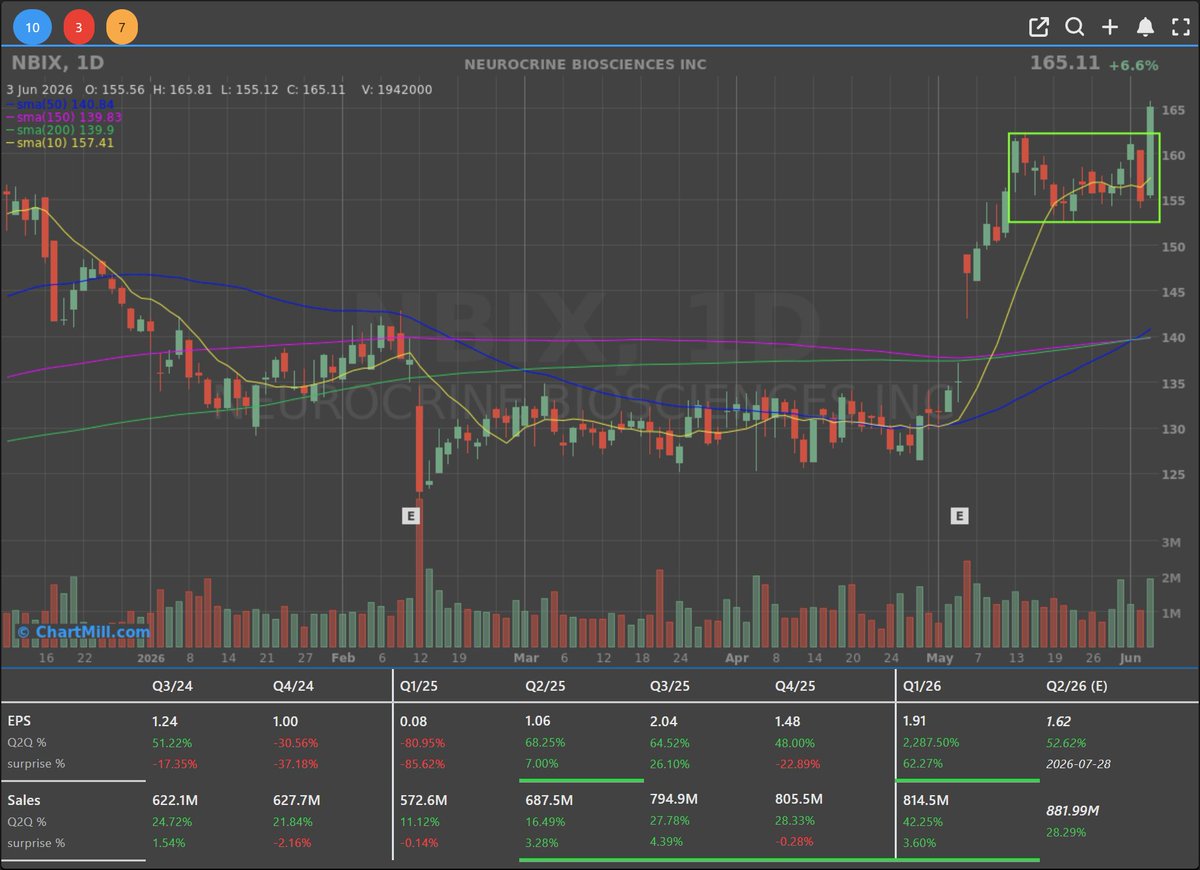Viewport: 1200px width, 870px height.
Task: Click the Q2/25 column header
Action: [x=545, y=686]
